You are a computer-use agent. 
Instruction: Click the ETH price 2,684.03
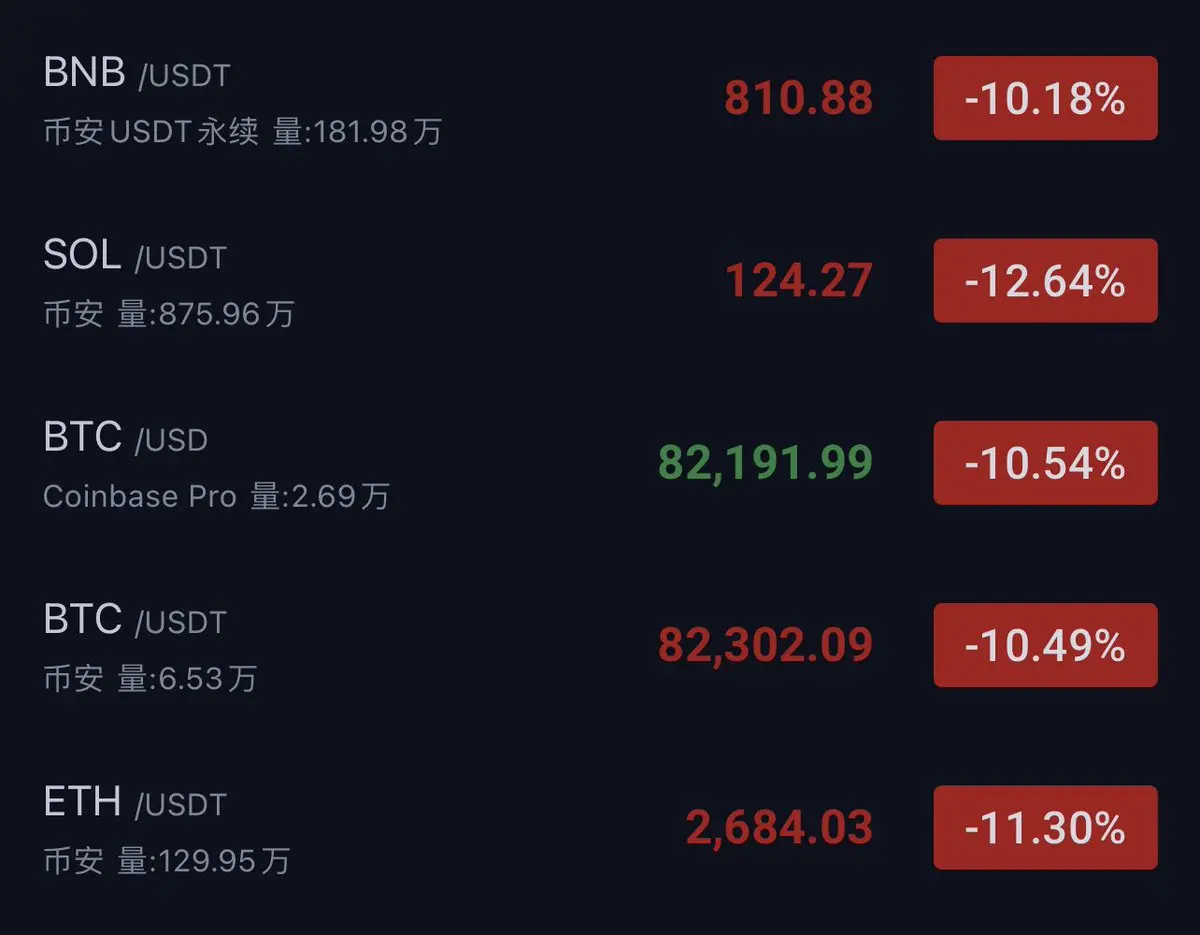click(x=779, y=828)
